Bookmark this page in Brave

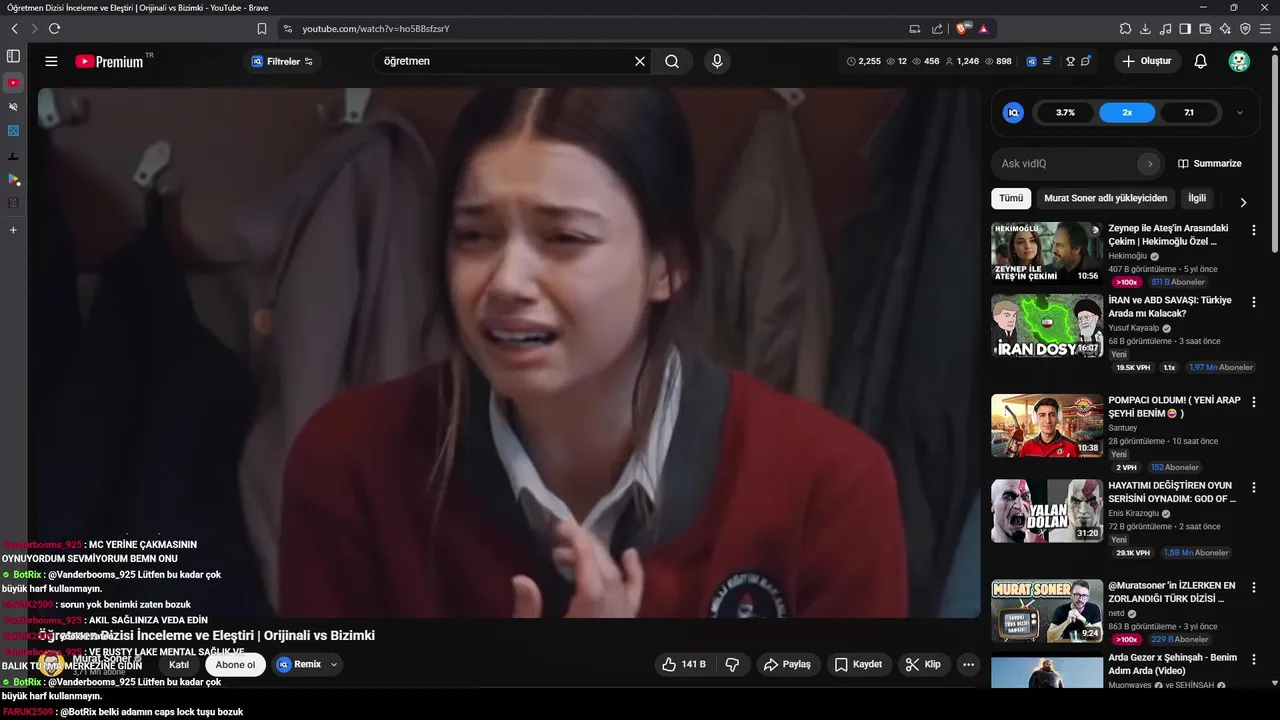(x=262, y=29)
